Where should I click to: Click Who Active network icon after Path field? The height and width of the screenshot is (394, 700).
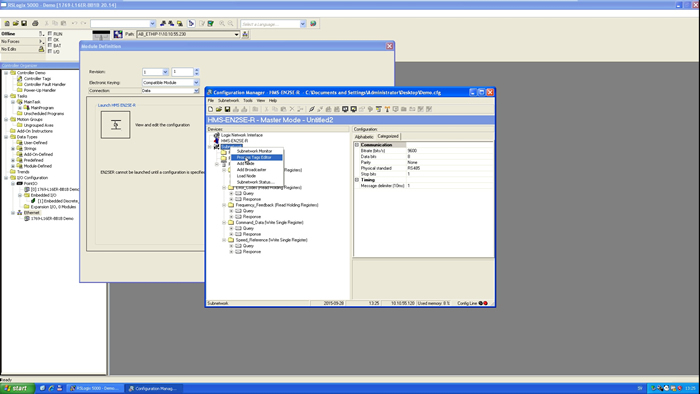(245, 34)
